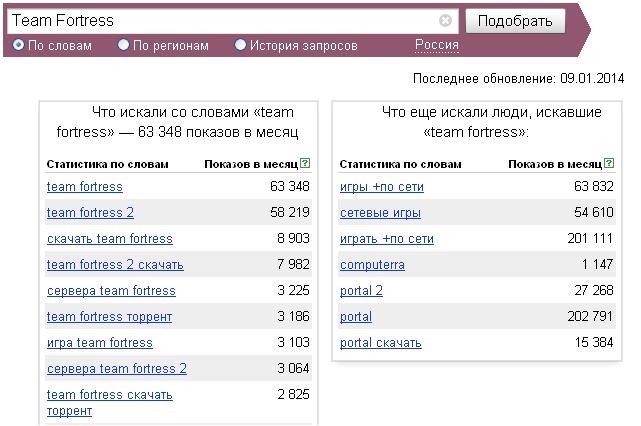Select the 'По словам' radio option
This screenshot has height=426, width=641.
point(18,45)
